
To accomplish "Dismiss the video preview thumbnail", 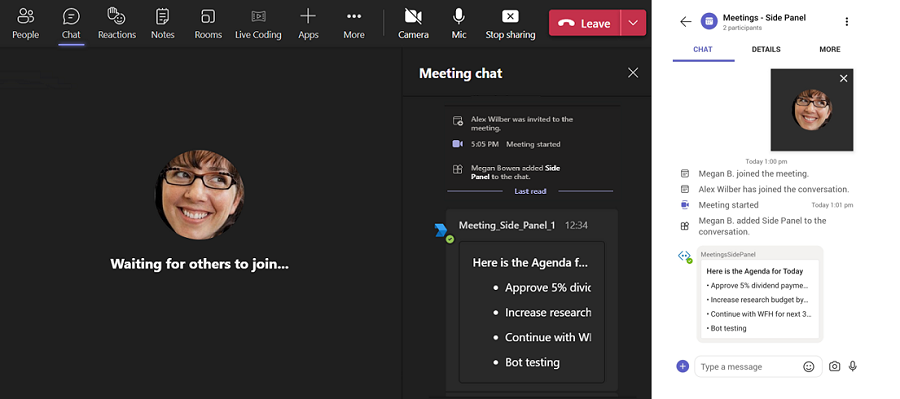I will tap(843, 79).
